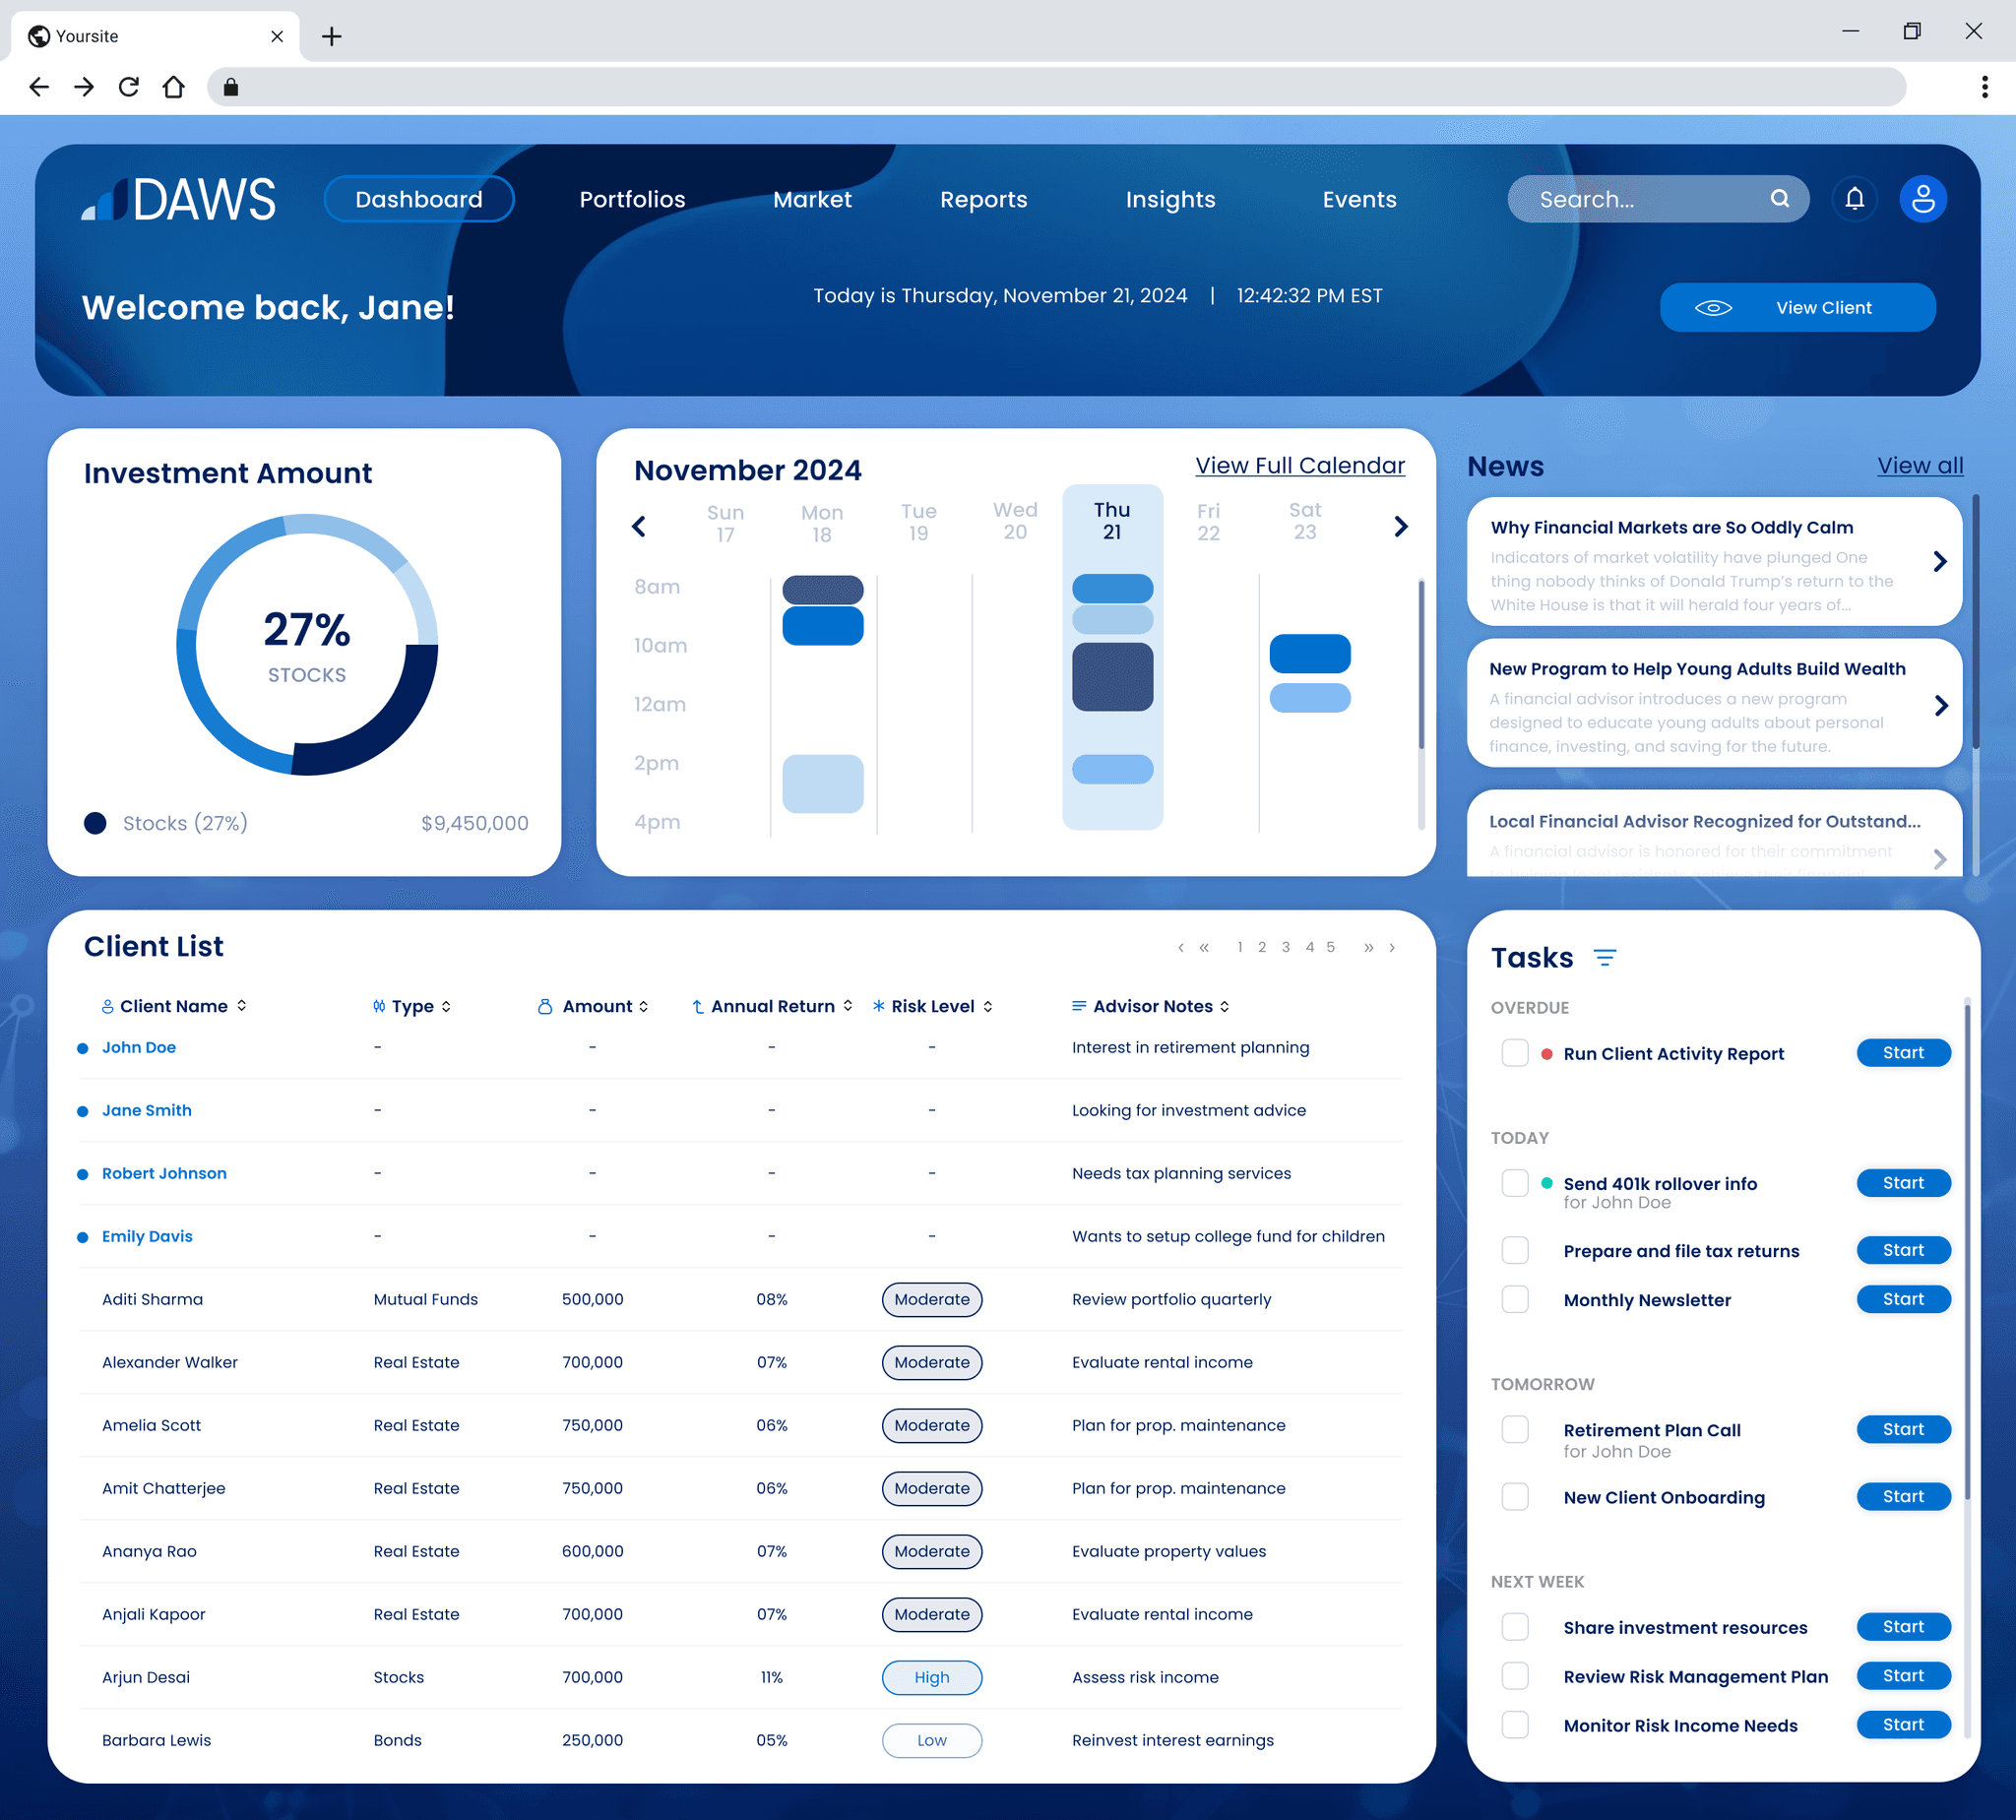Open the Portfolios menu item
The height and width of the screenshot is (1820, 2016).
tap(632, 199)
